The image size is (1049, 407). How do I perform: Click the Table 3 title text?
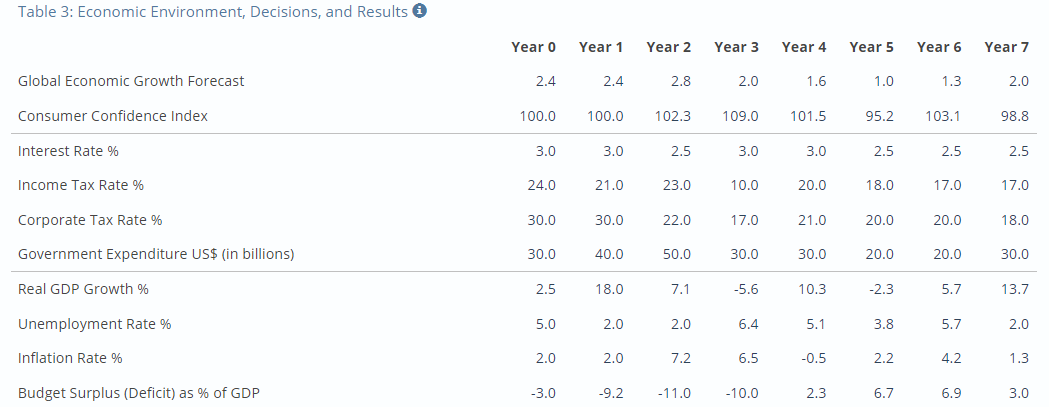tap(213, 12)
